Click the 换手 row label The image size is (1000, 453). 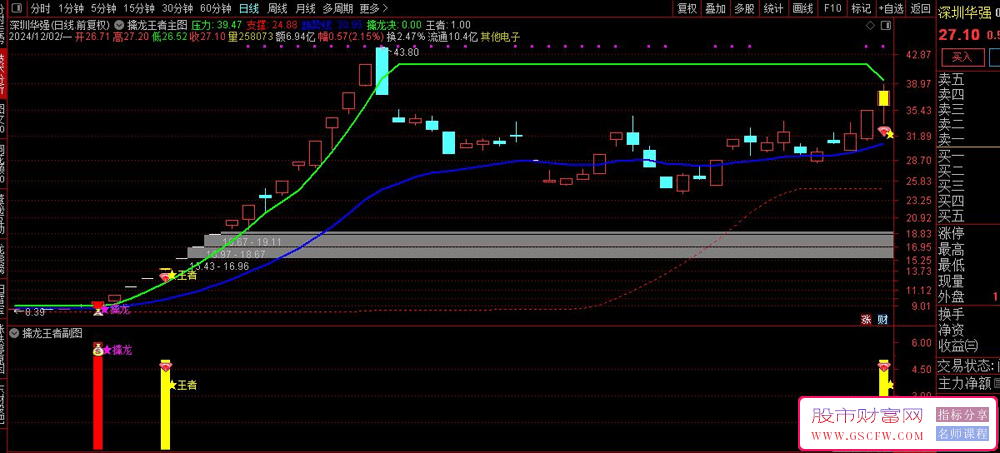[x=951, y=315]
